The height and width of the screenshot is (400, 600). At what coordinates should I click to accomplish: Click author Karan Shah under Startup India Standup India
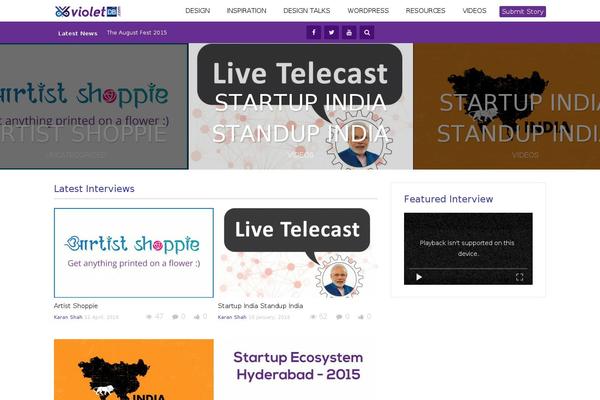[232, 317]
